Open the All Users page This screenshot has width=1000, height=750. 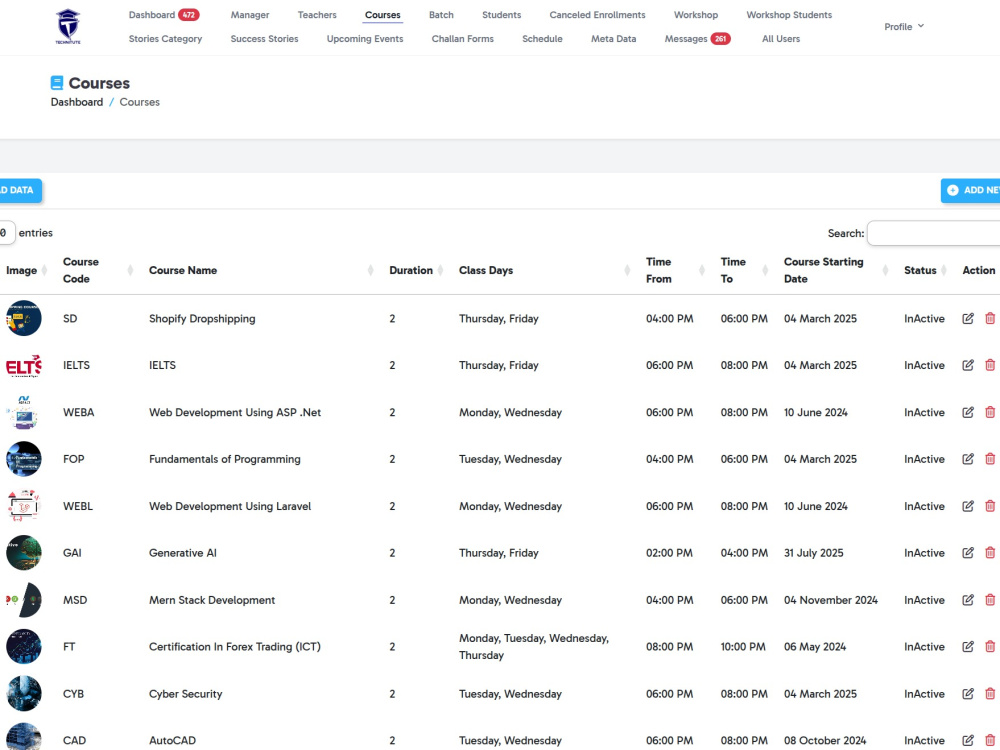coord(781,39)
